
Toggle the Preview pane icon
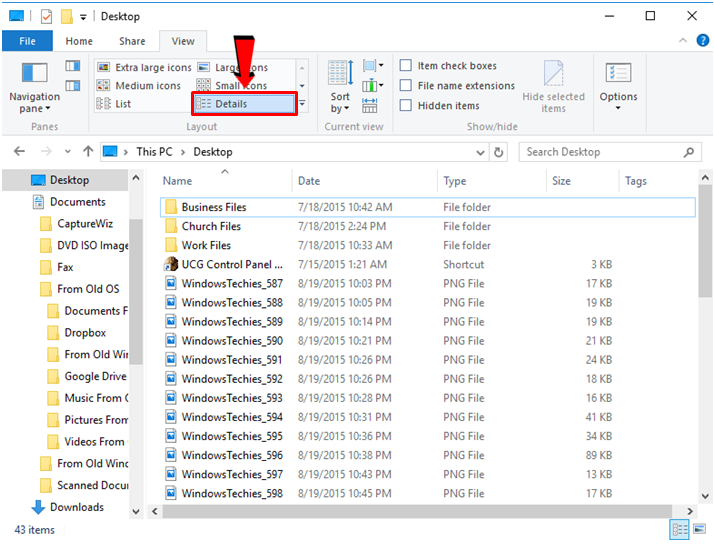point(72,66)
